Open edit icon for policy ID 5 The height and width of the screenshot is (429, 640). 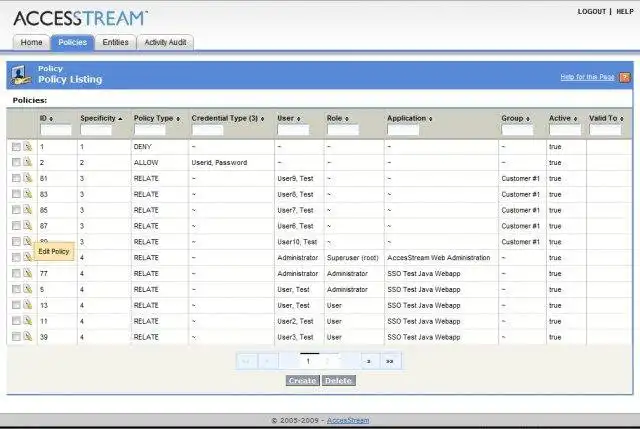27,289
